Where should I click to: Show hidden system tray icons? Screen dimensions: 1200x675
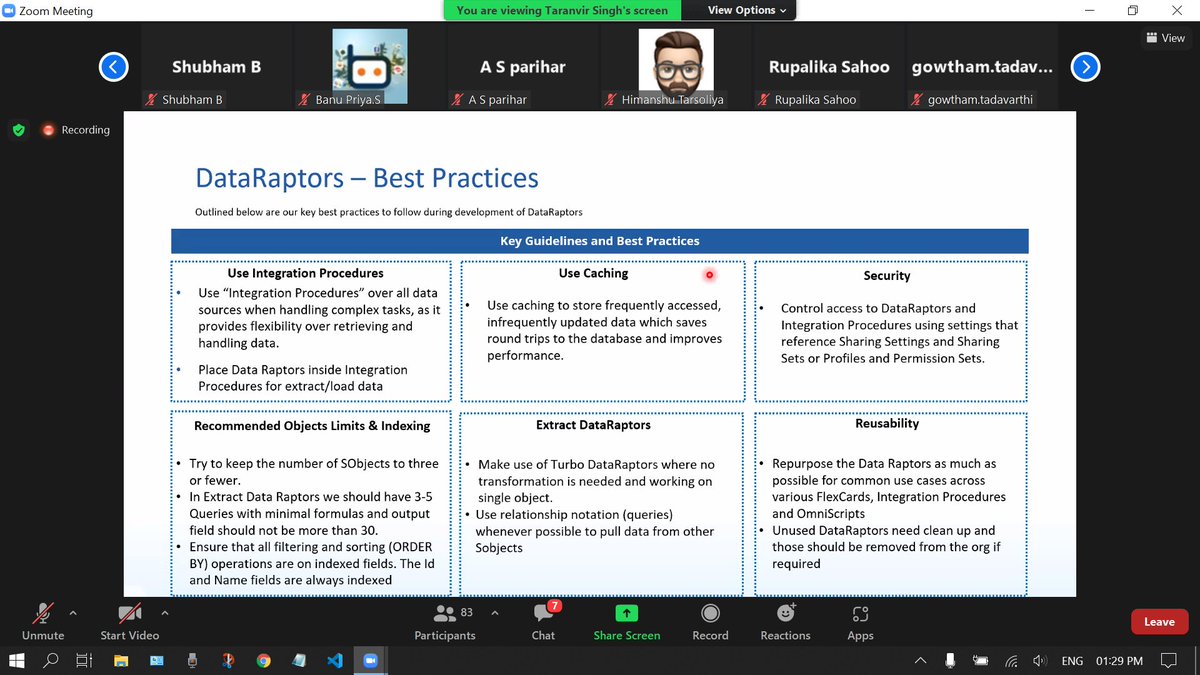point(919,661)
